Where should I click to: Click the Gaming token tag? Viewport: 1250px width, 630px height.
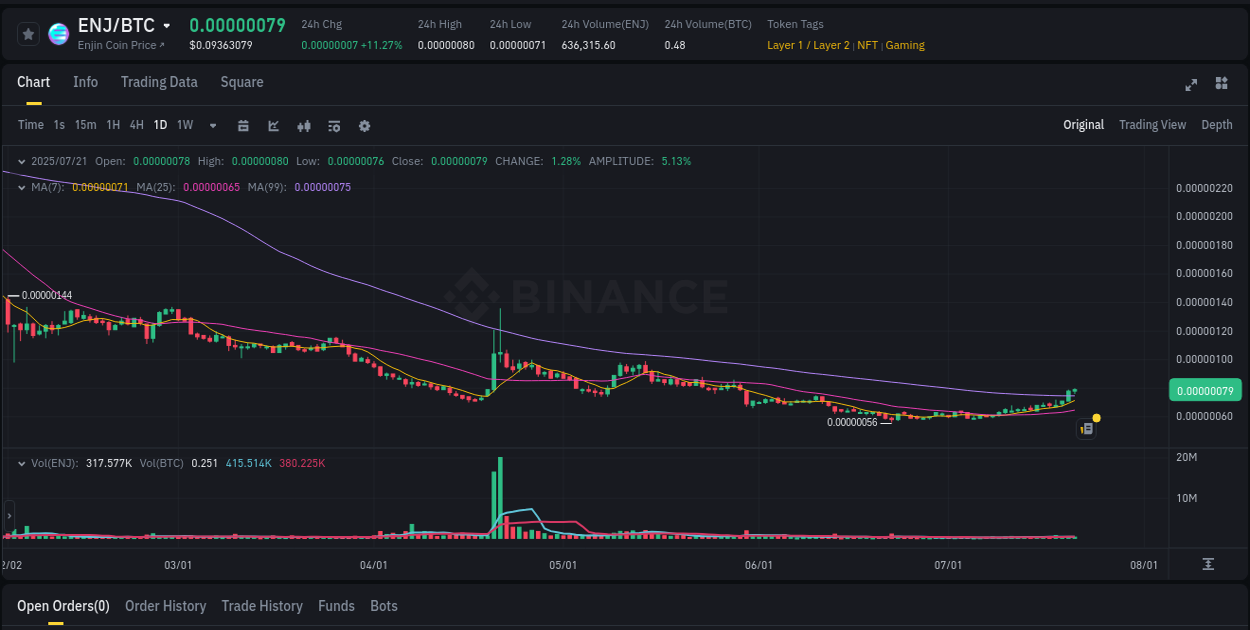click(x=905, y=45)
